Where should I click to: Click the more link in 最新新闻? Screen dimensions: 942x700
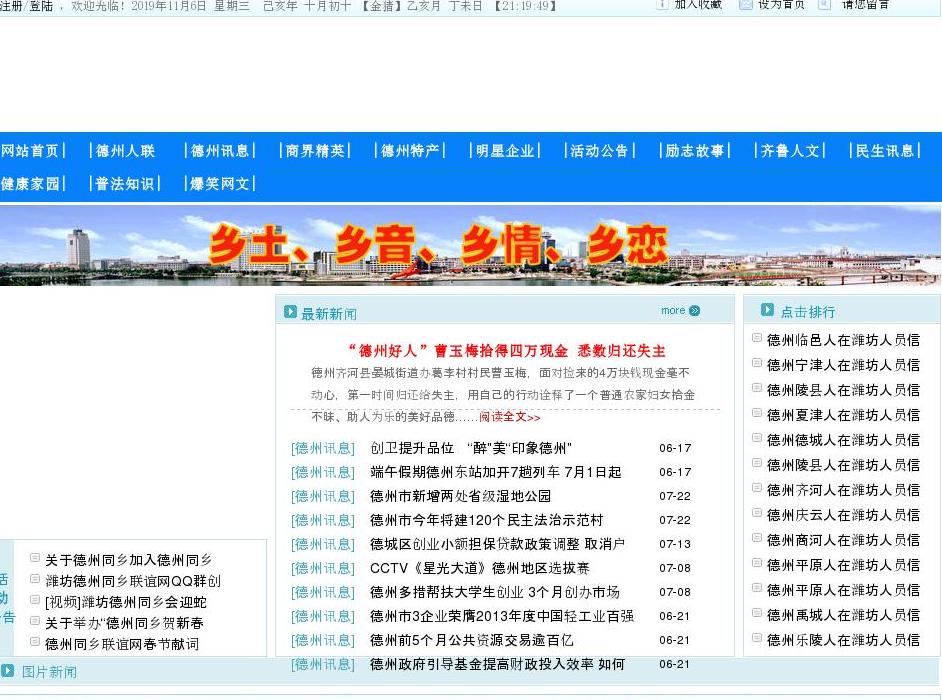point(673,311)
